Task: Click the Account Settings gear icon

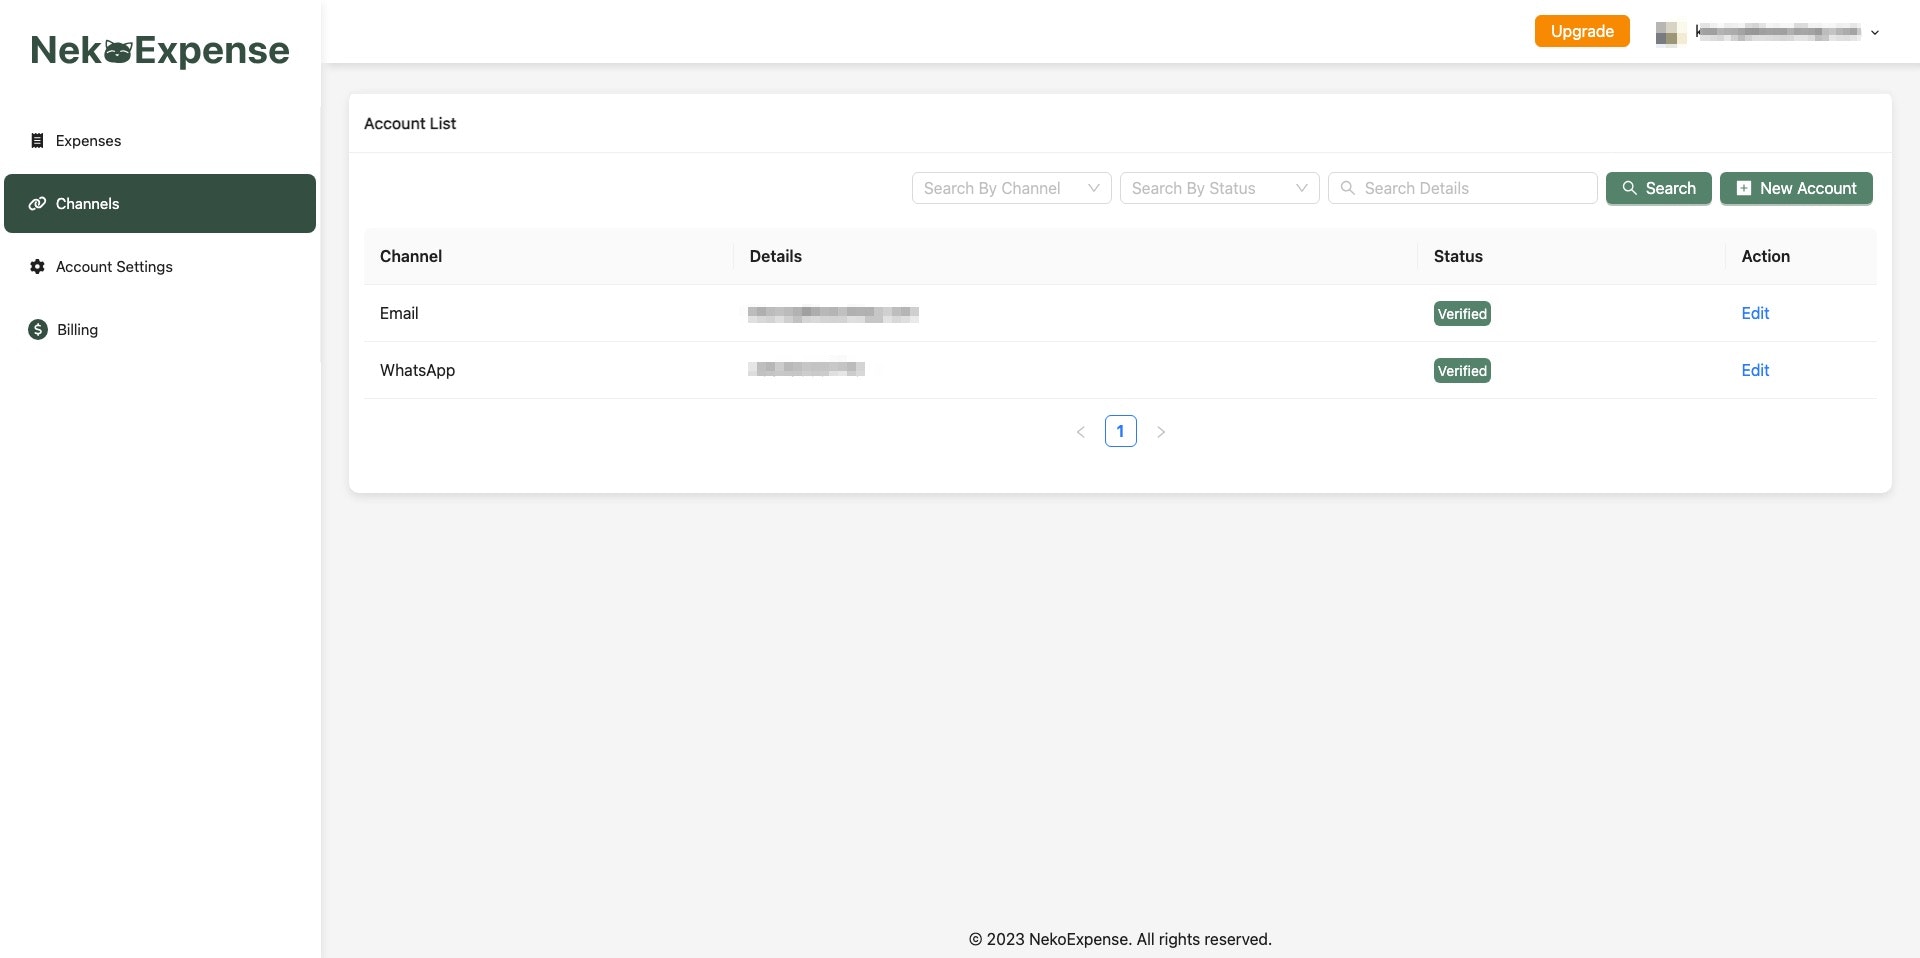Action: [x=37, y=267]
